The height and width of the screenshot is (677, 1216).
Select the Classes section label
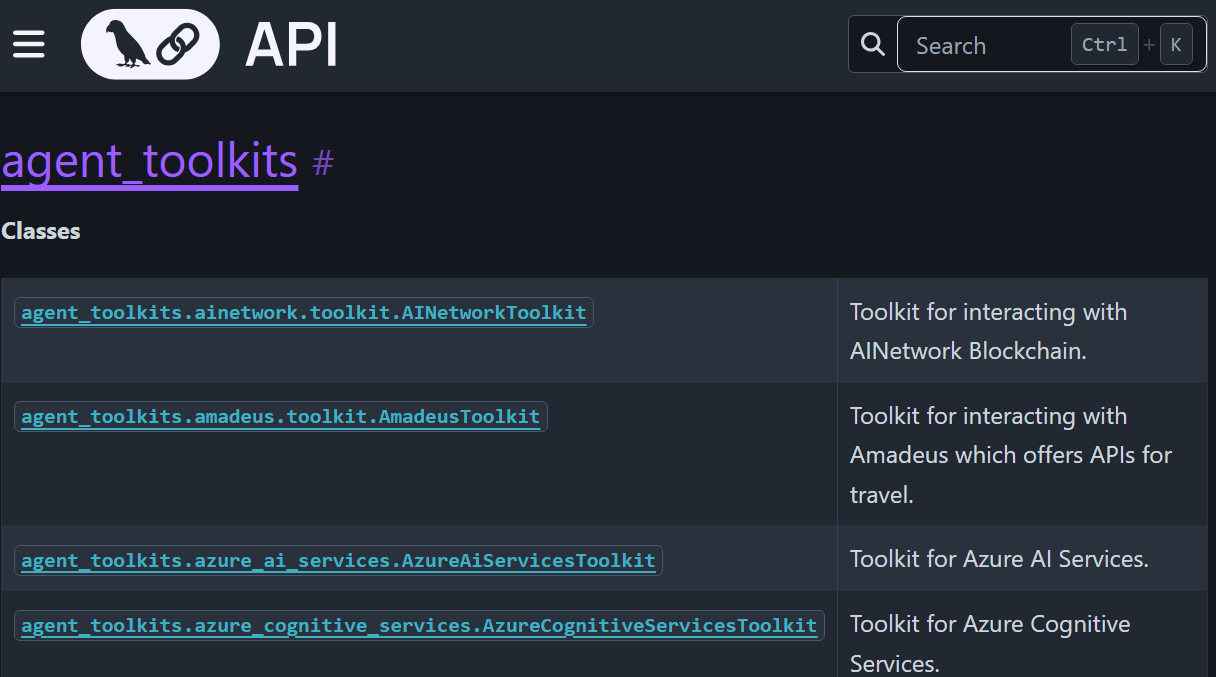point(41,231)
